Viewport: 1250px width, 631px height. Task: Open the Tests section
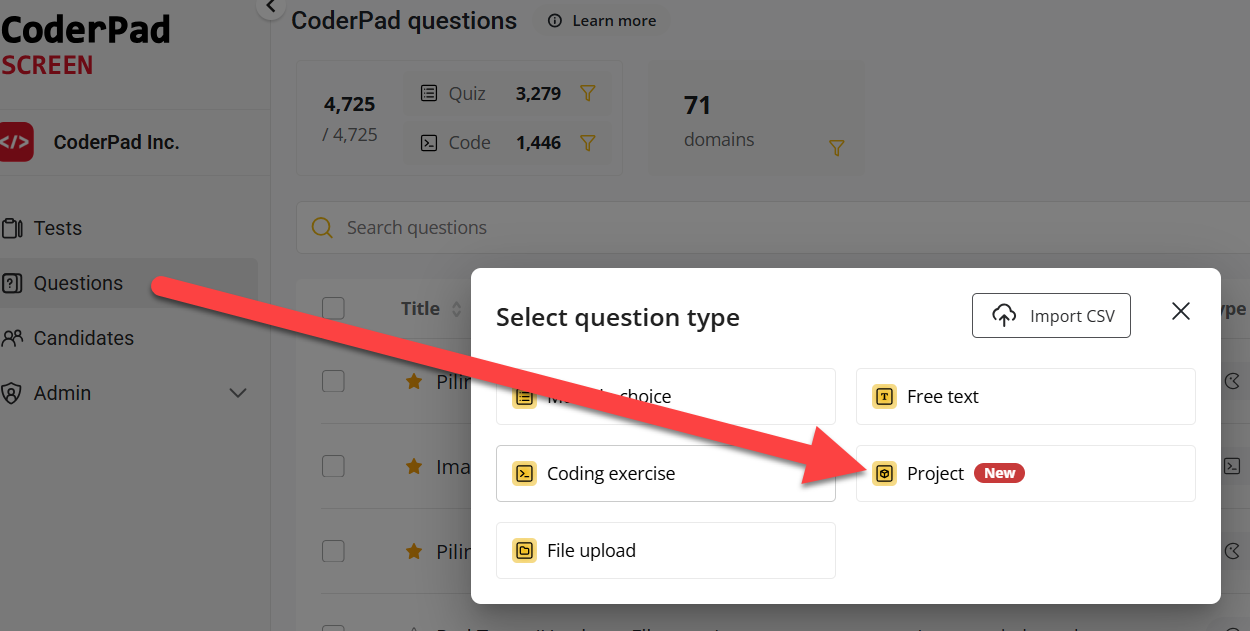point(60,228)
